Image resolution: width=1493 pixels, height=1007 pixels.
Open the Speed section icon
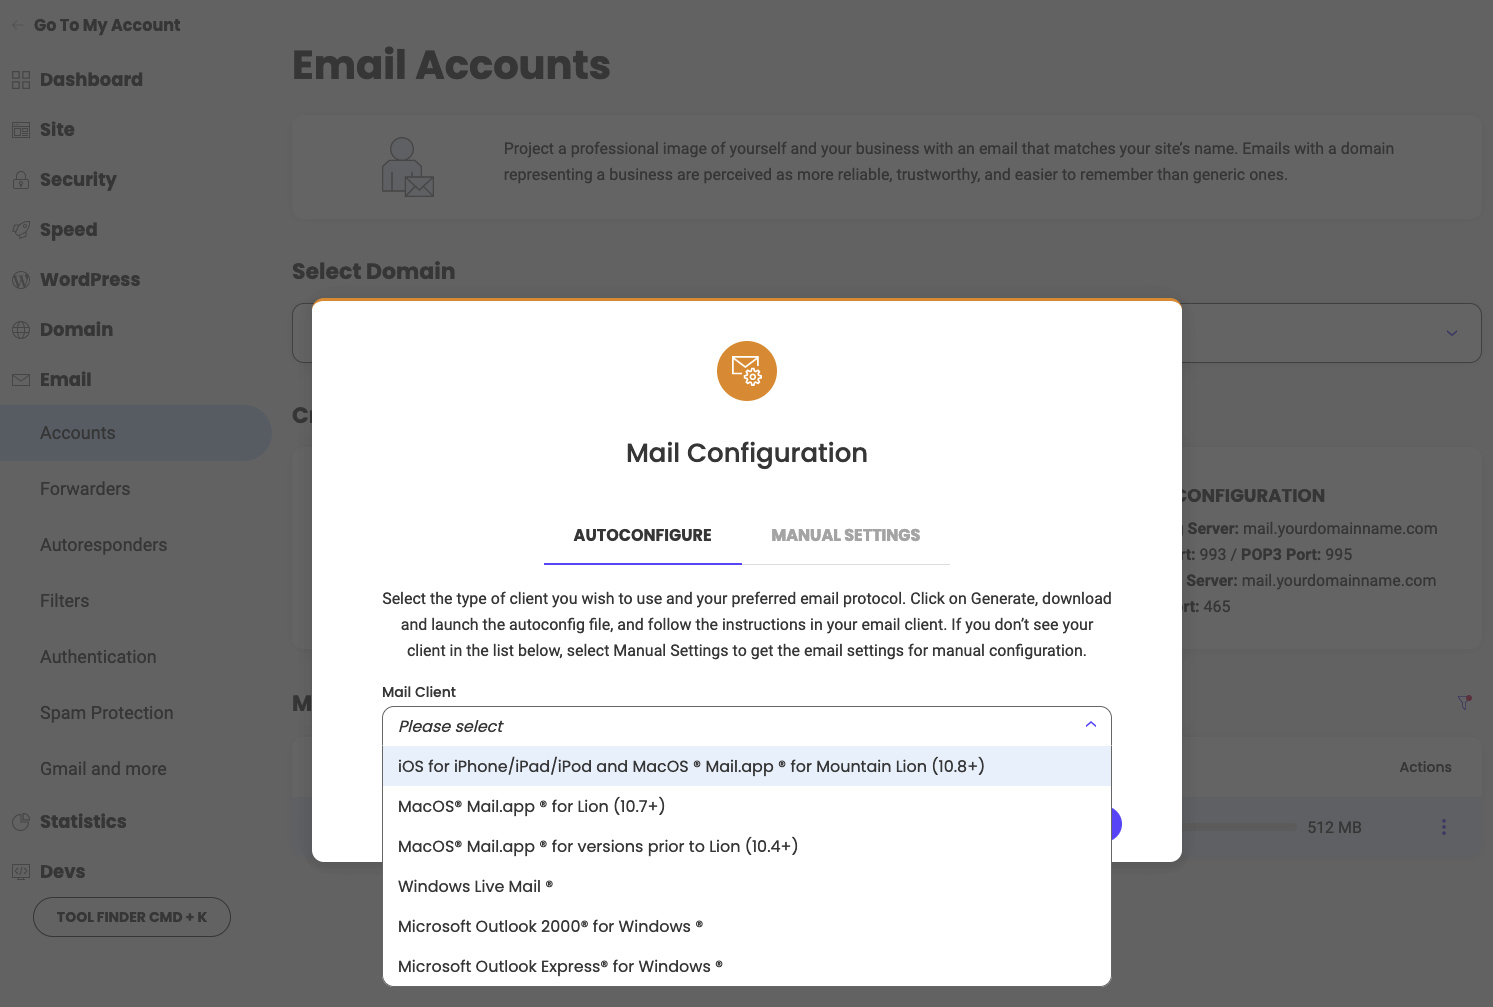21,229
